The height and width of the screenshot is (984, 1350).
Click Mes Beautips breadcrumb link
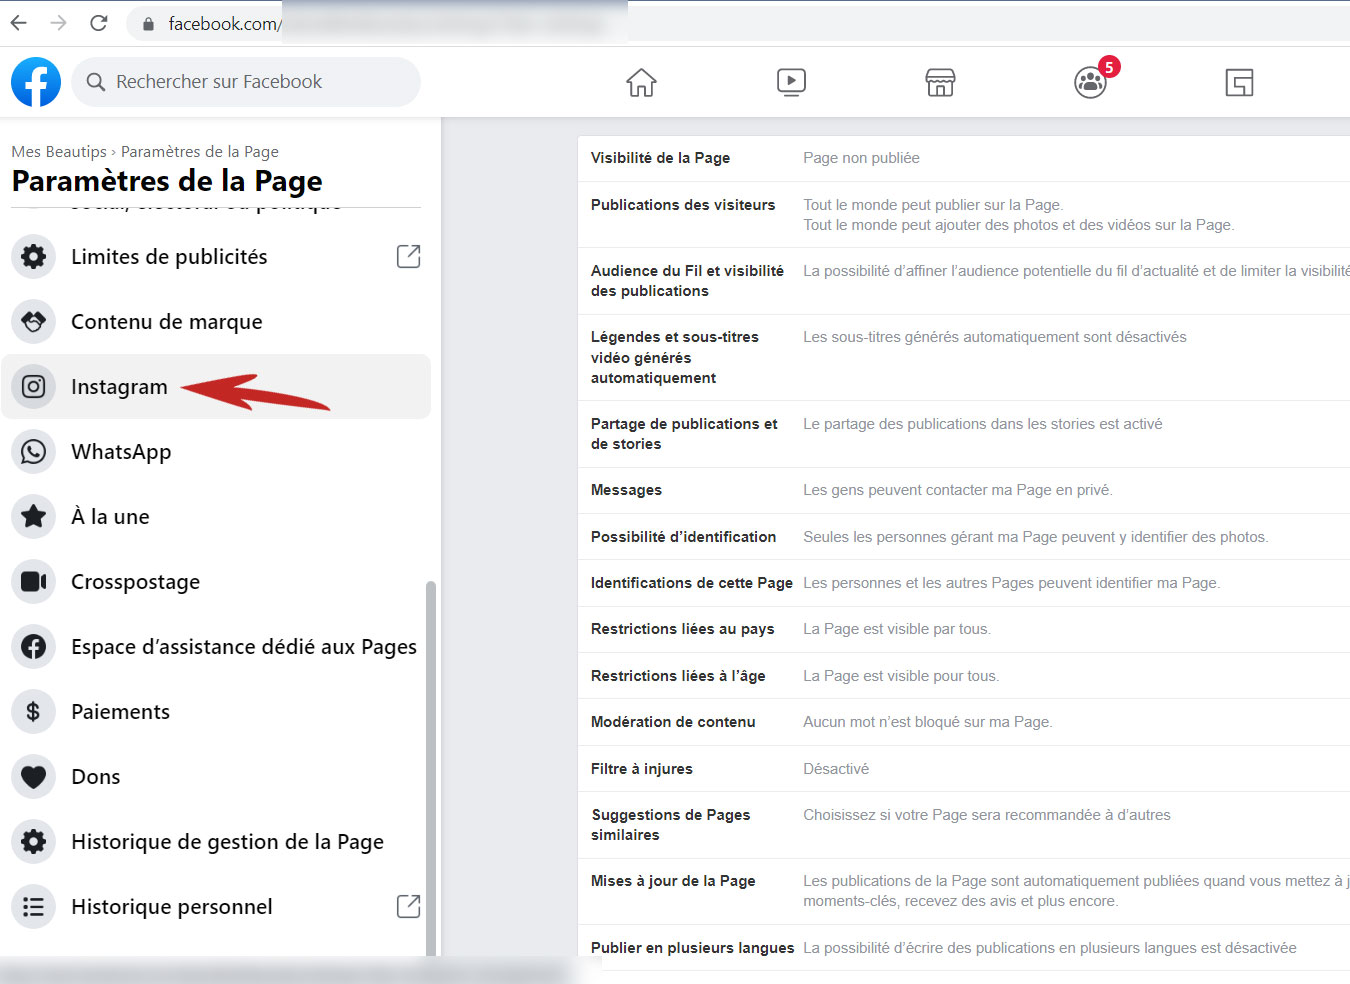(x=59, y=152)
